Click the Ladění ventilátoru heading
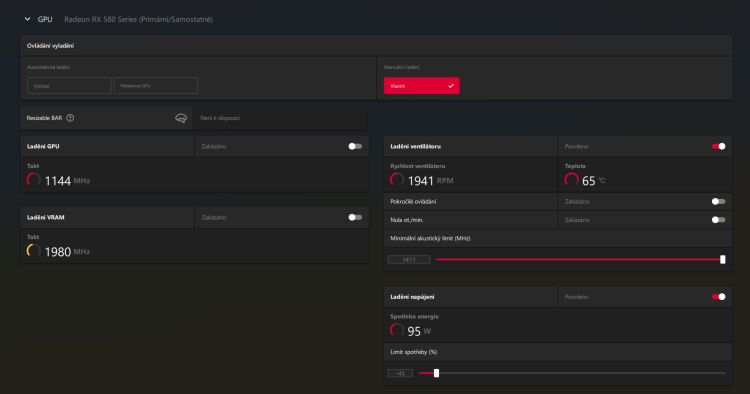This screenshot has height=394, width=750. click(x=415, y=146)
